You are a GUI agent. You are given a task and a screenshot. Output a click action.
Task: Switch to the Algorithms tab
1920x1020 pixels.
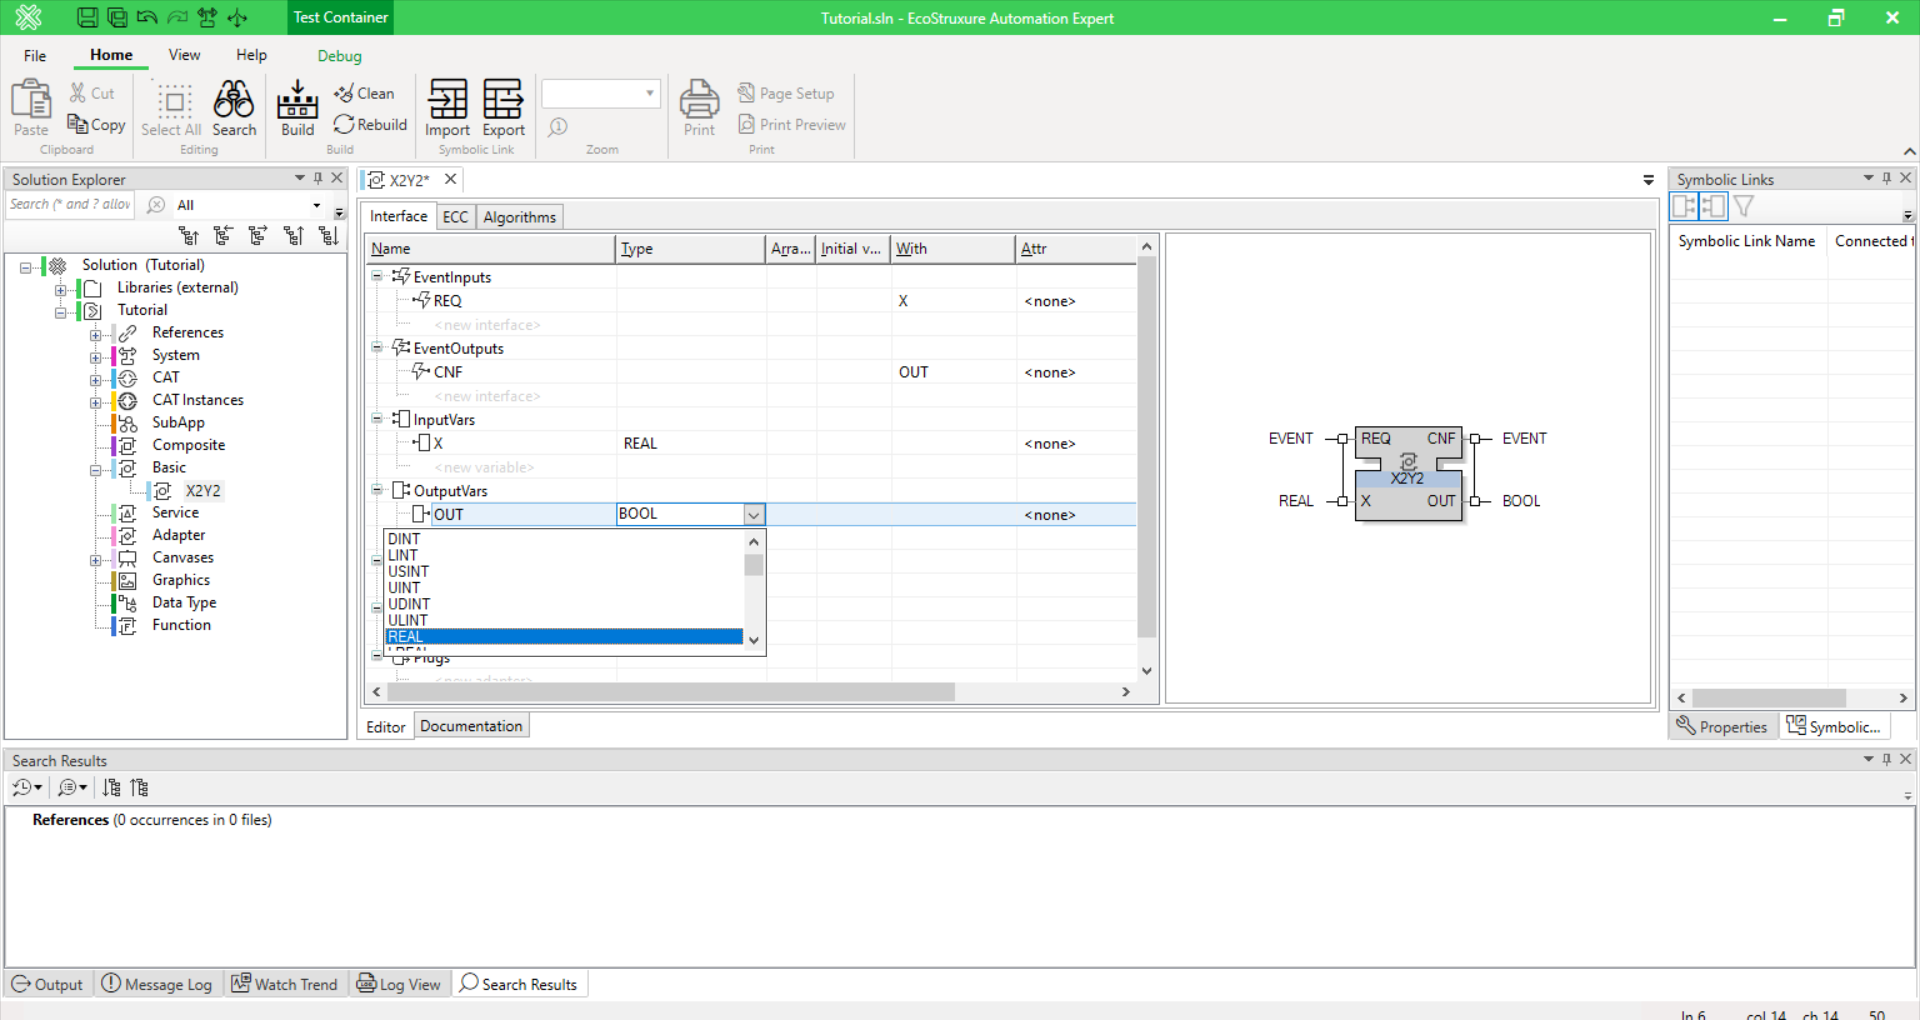(519, 217)
